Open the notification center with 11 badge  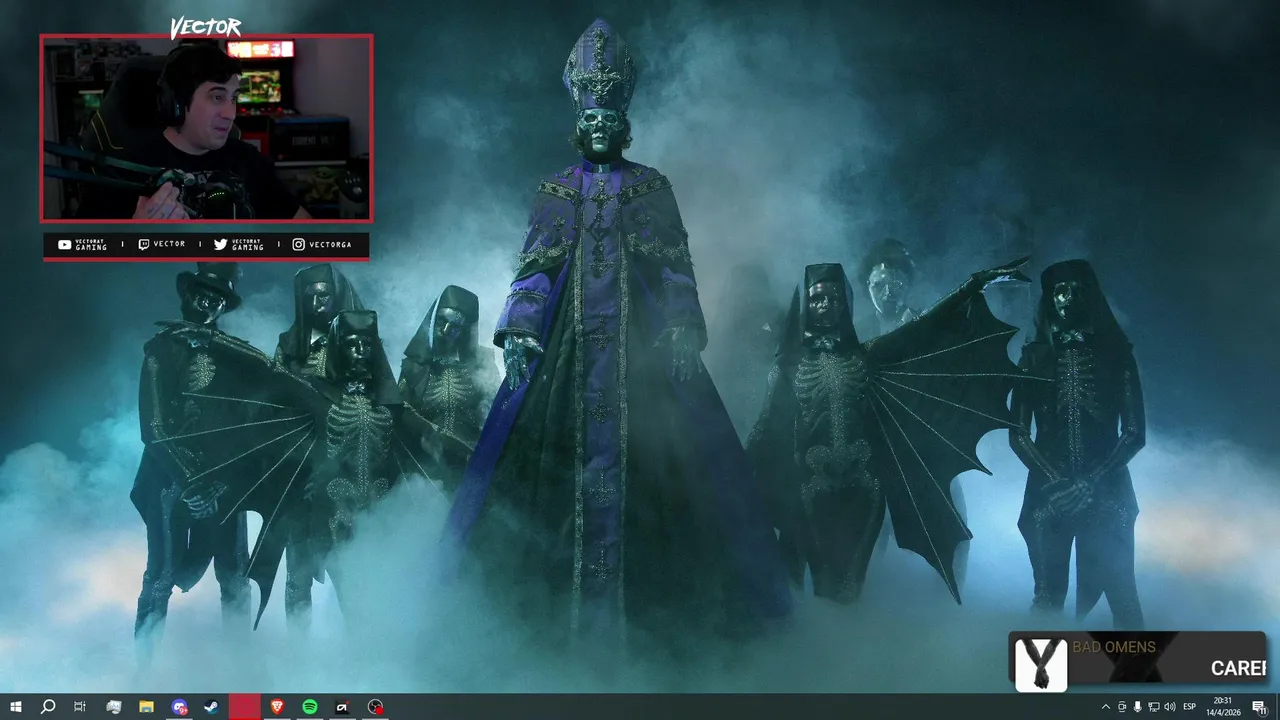[1260, 707]
